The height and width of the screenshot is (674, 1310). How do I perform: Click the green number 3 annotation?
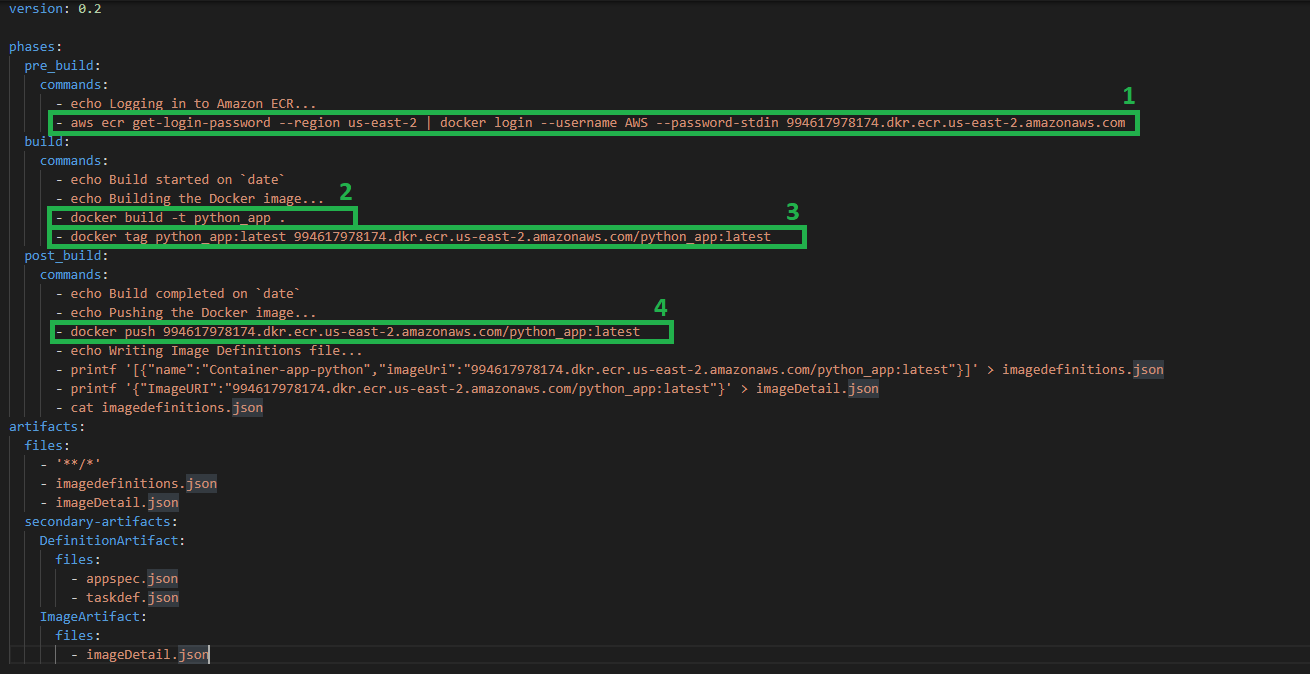792,211
